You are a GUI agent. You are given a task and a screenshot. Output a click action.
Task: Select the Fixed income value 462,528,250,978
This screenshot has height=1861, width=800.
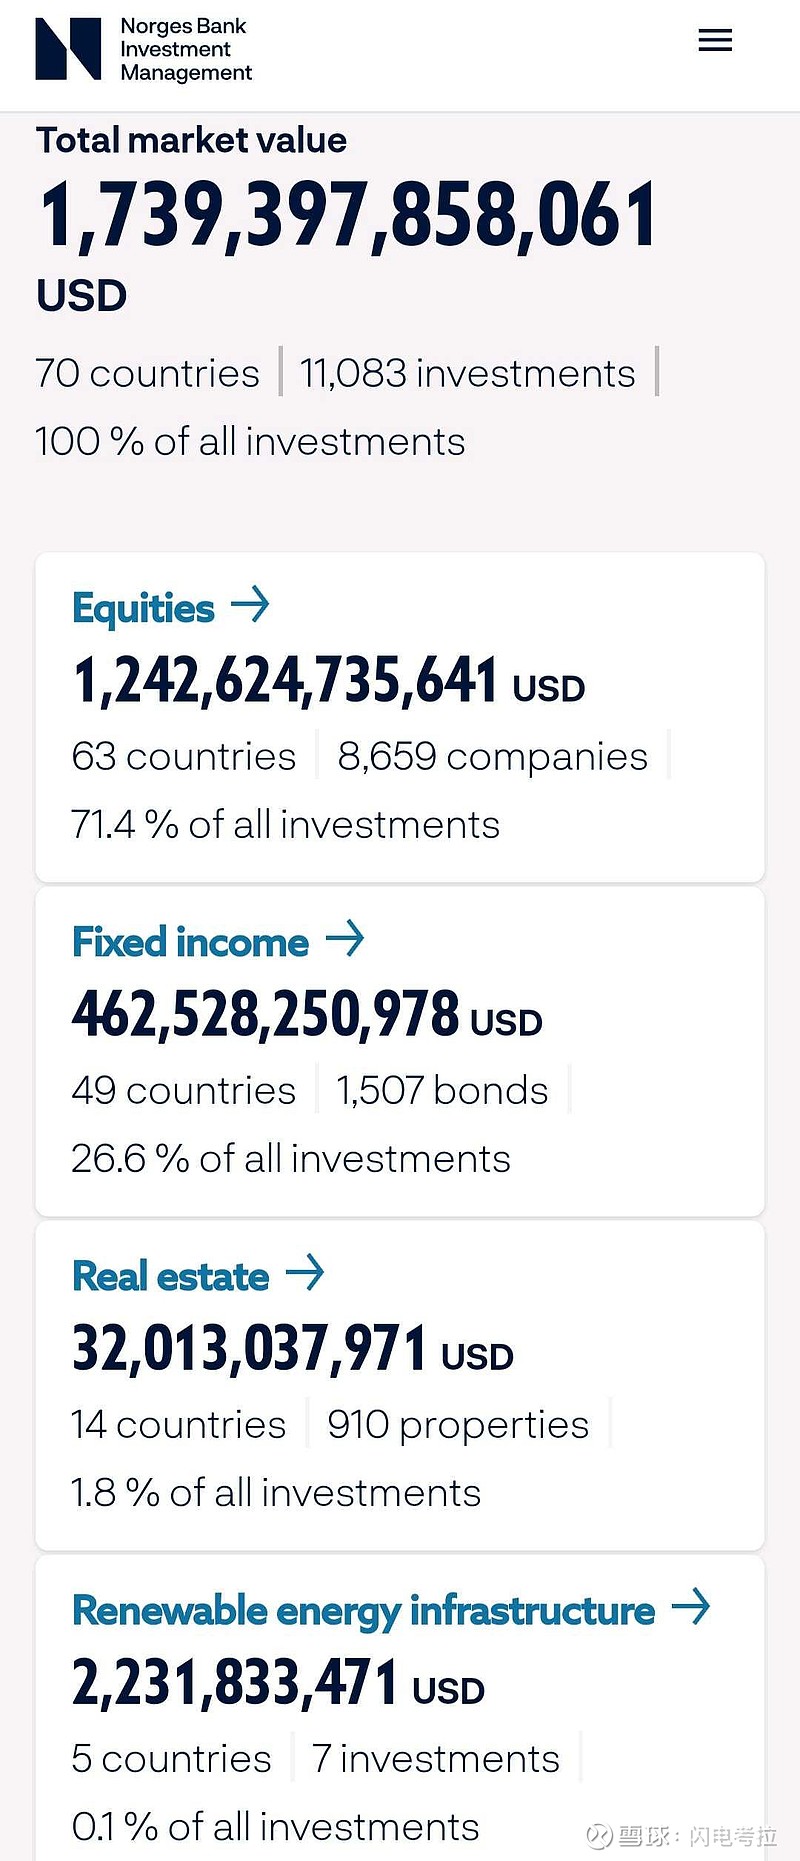[x=266, y=1015]
